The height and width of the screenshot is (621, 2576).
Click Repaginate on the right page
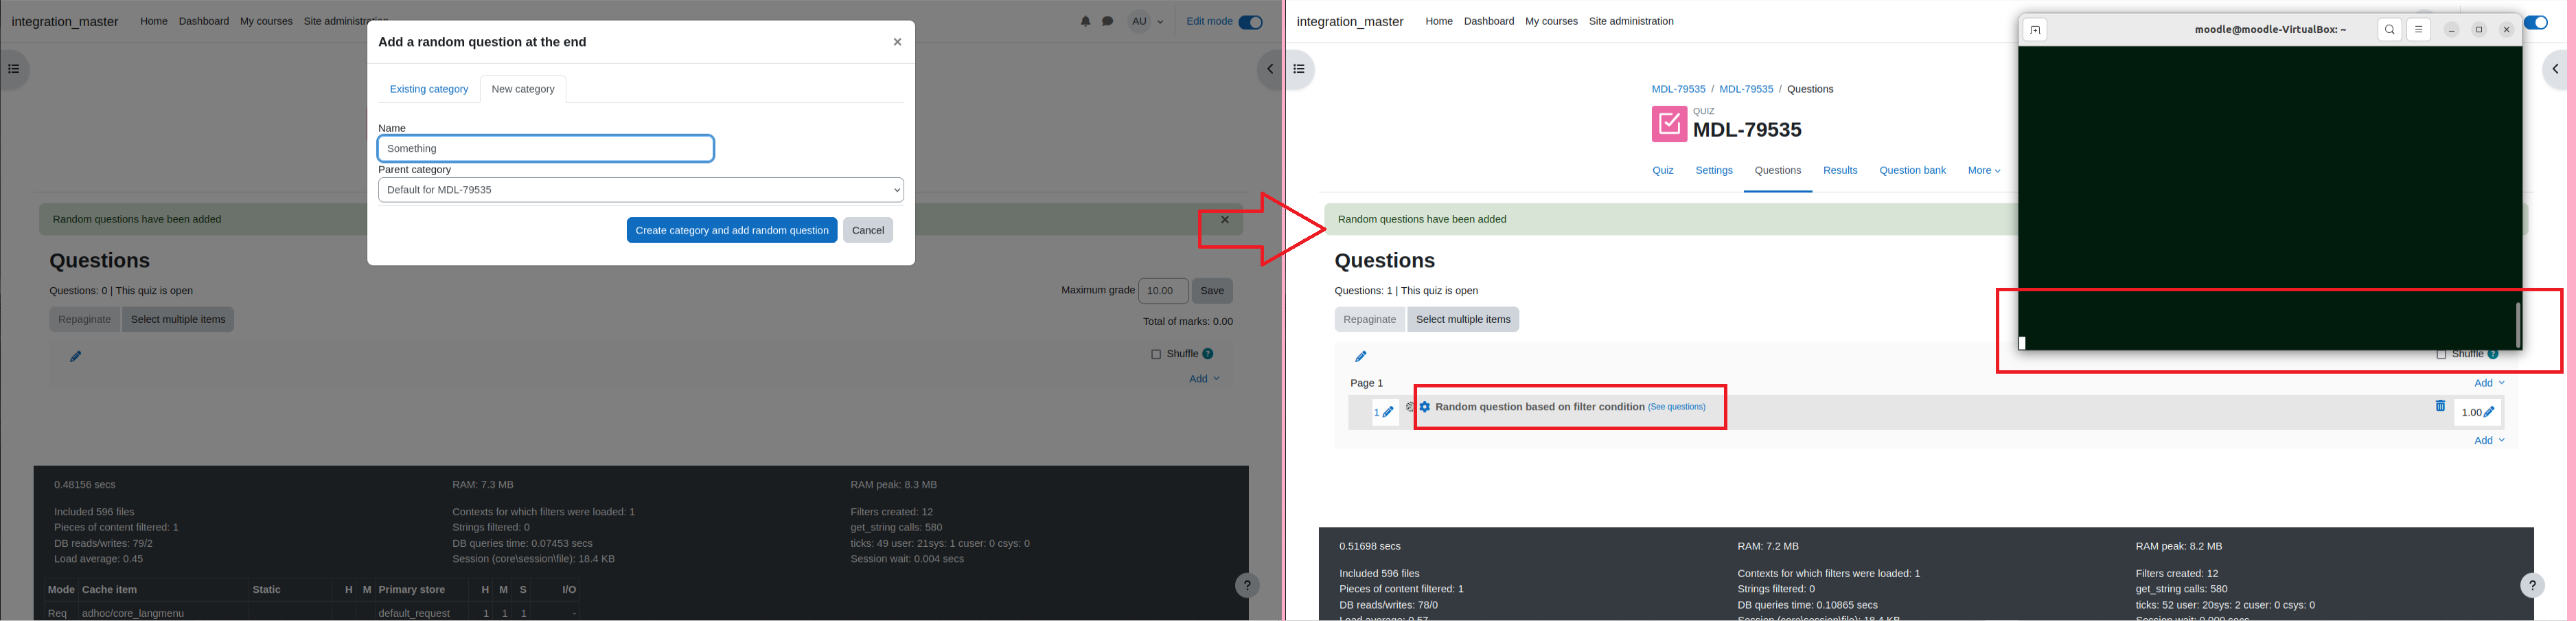(x=1369, y=319)
